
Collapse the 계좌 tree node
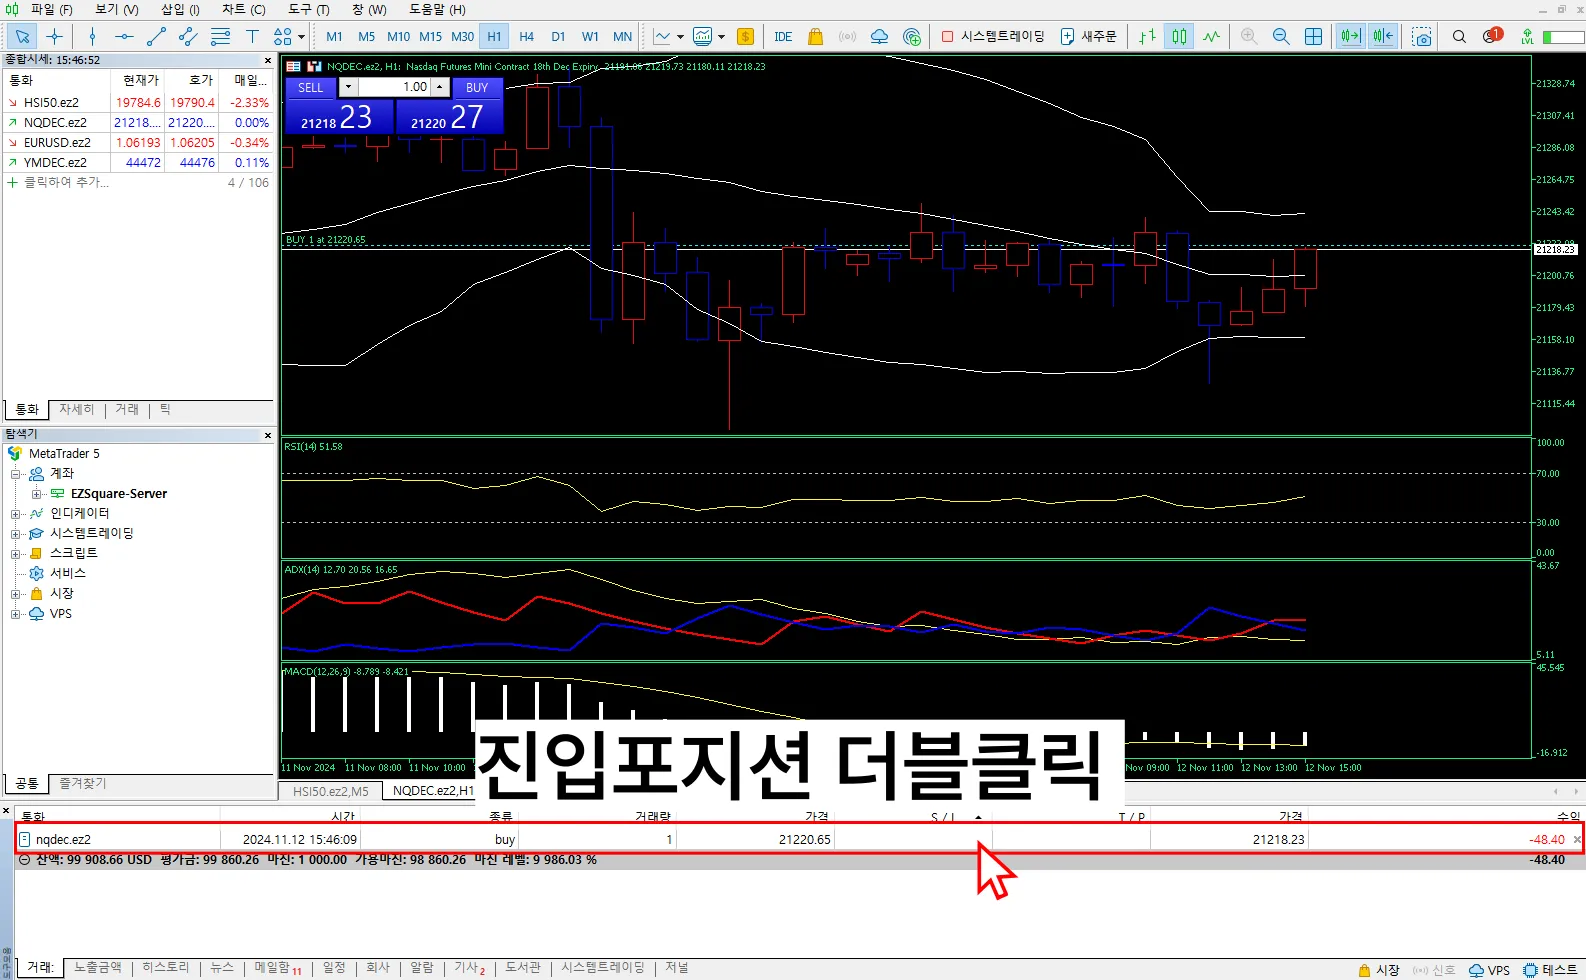[15, 474]
